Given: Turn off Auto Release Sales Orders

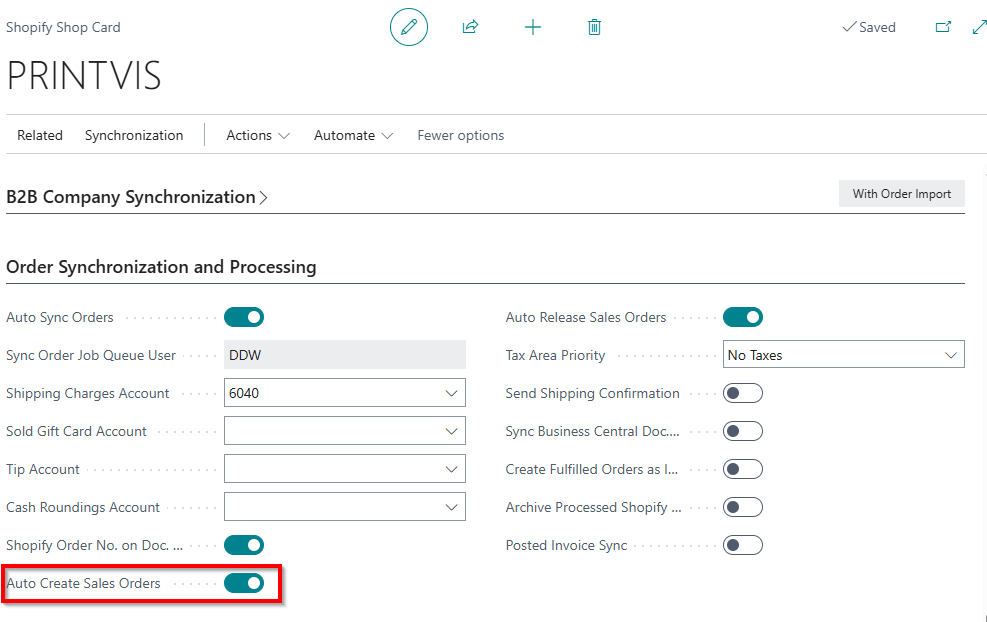Looking at the screenshot, I should click(743, 317).
